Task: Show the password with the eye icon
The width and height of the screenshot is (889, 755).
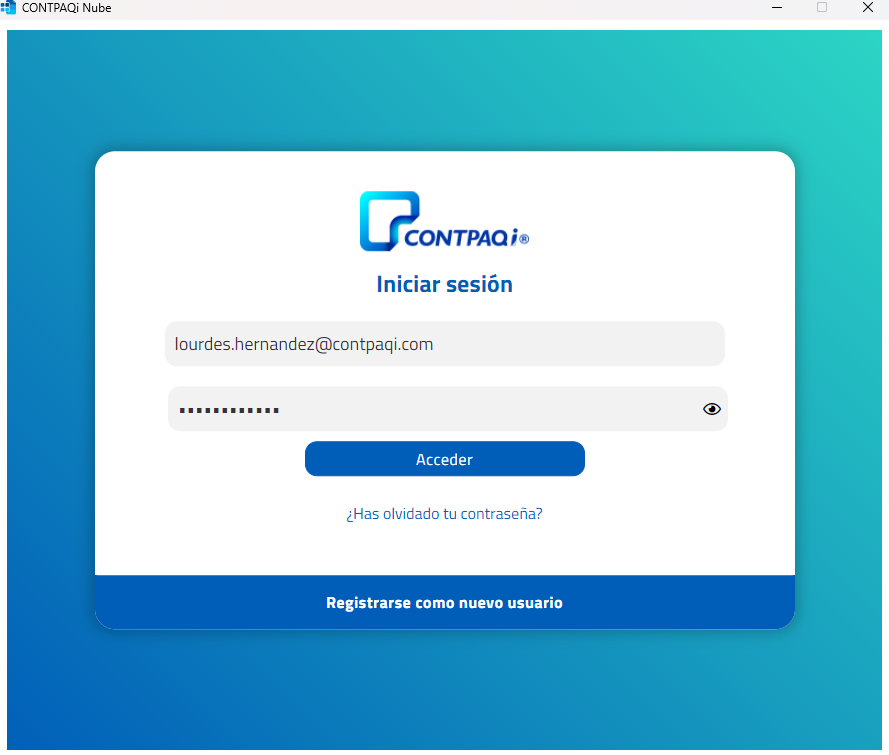Action: [712, 409]
